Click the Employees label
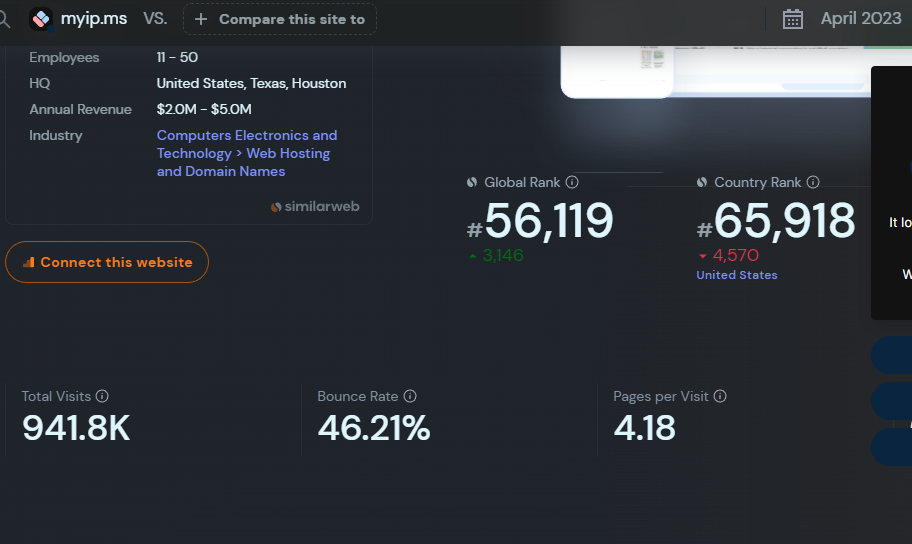This screenshot has height=544, width=912. click(x=64, y=57)
